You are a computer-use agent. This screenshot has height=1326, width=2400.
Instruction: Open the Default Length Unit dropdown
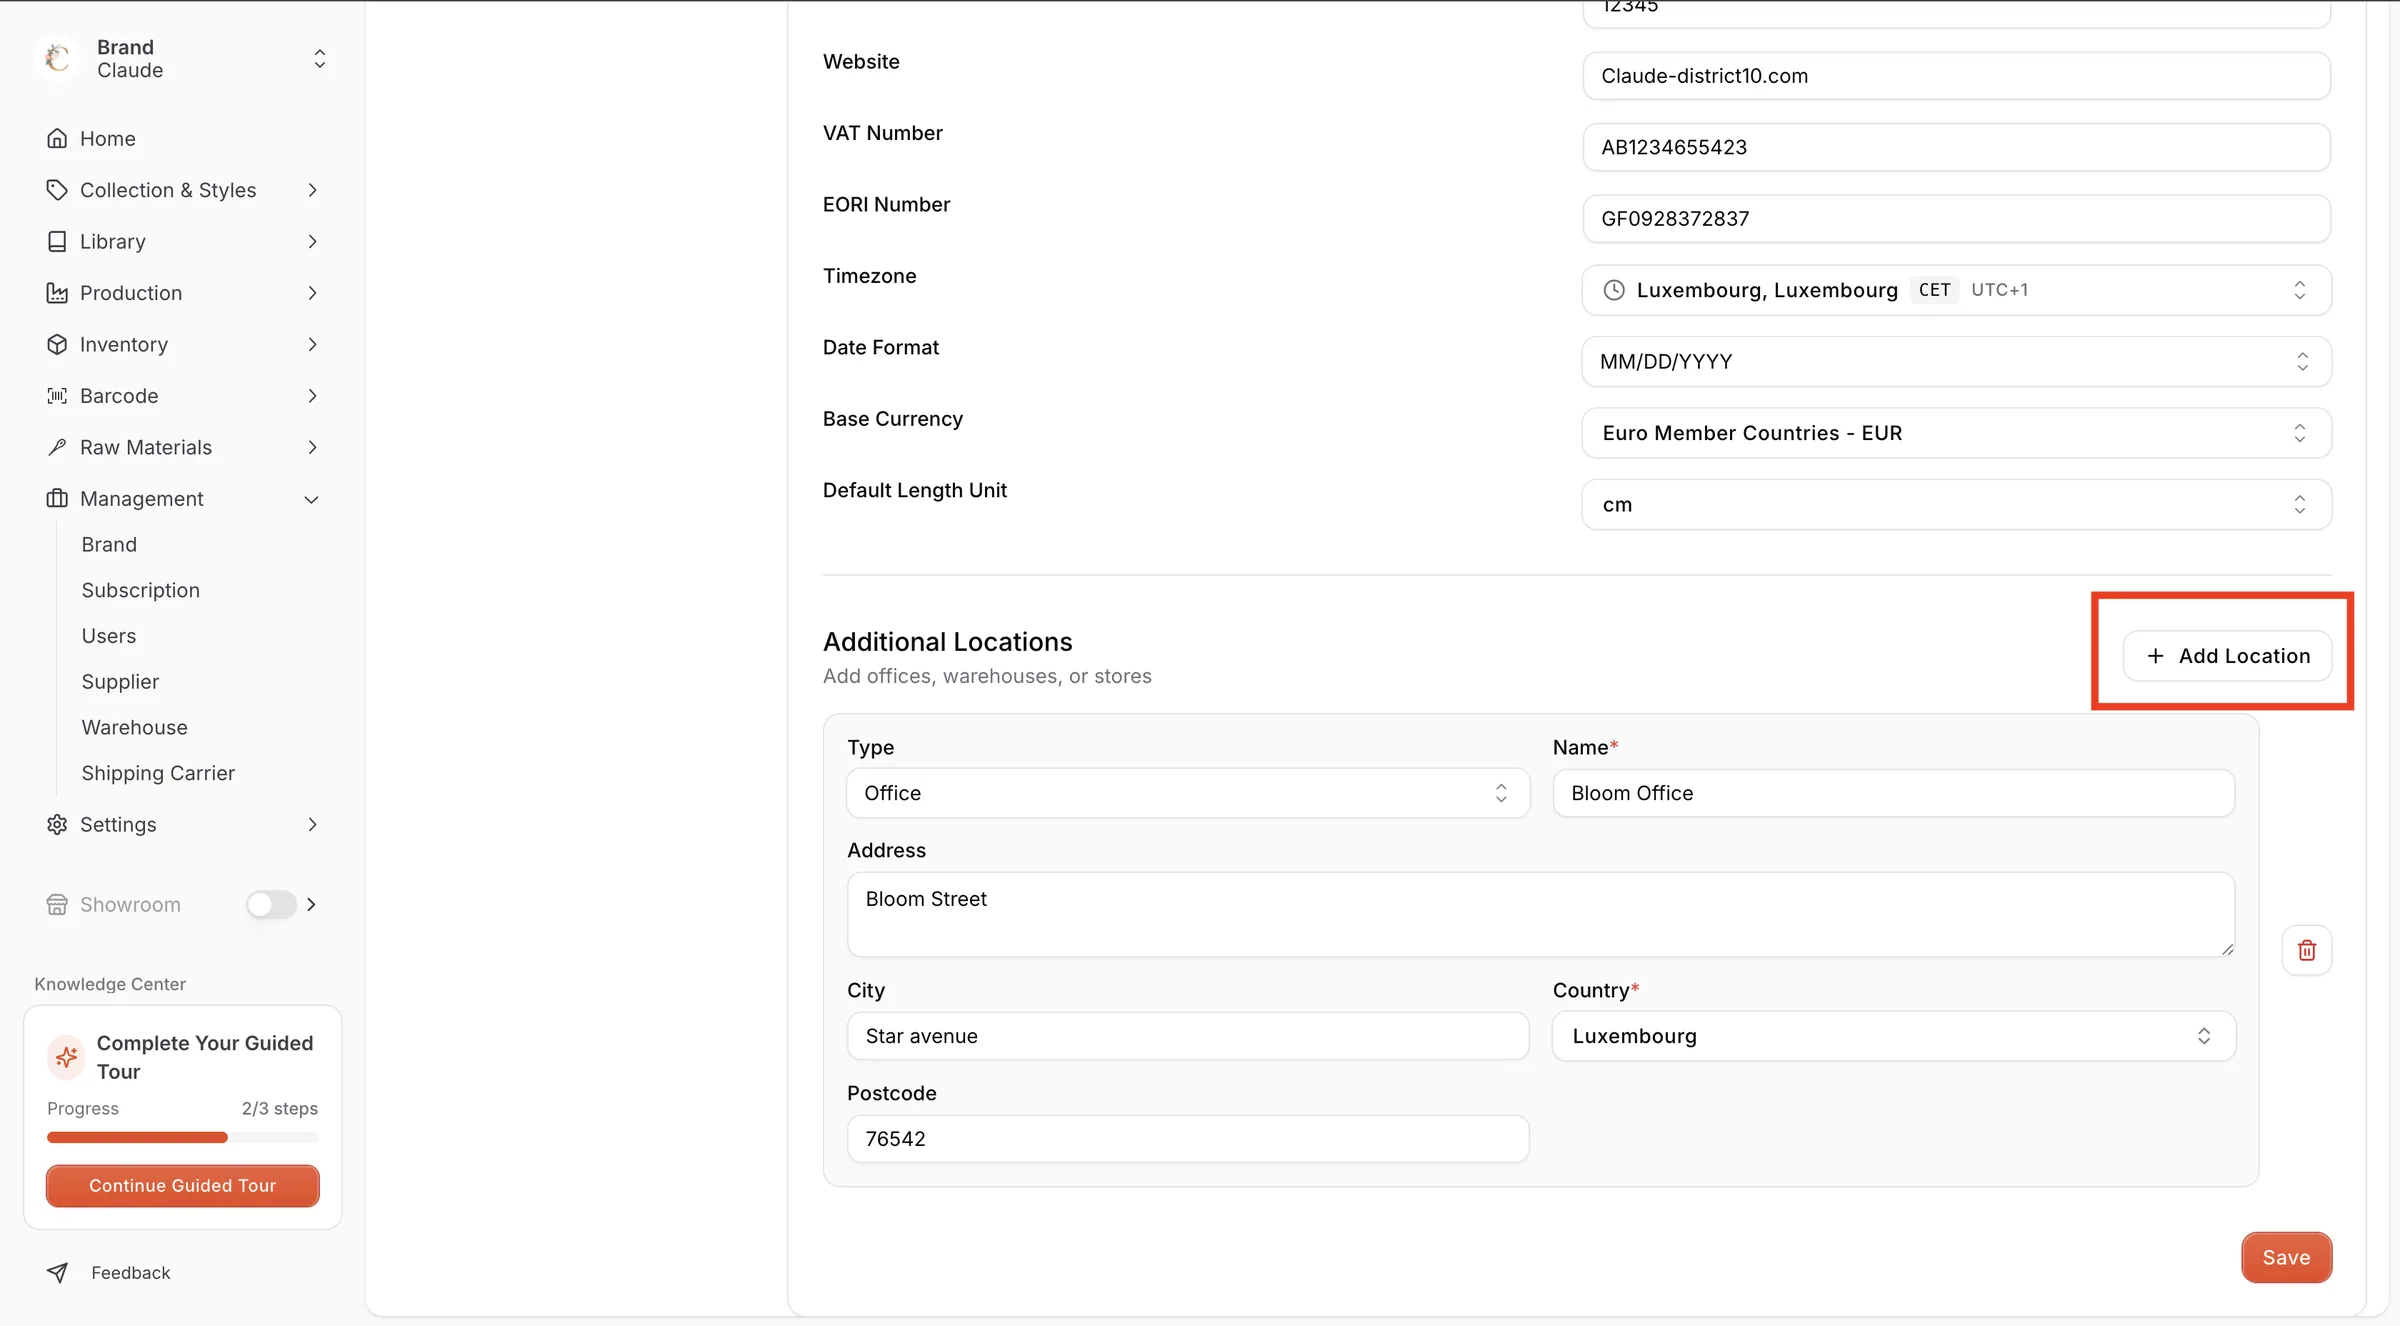tap(1956, 504)
